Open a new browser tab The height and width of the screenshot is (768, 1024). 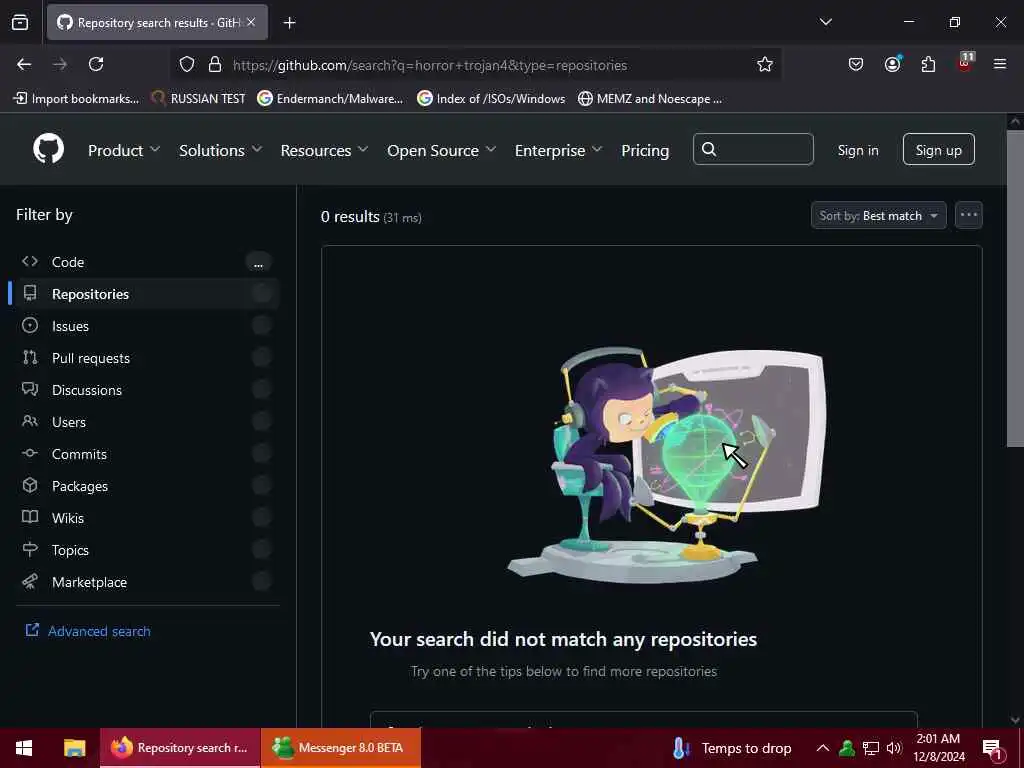[x=289, y=23]
